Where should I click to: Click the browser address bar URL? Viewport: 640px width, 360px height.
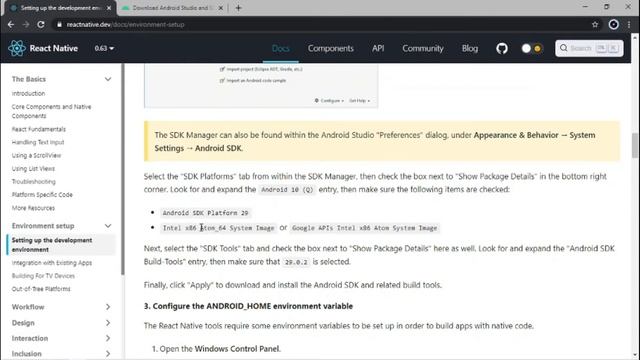click(x=125, y=24)
